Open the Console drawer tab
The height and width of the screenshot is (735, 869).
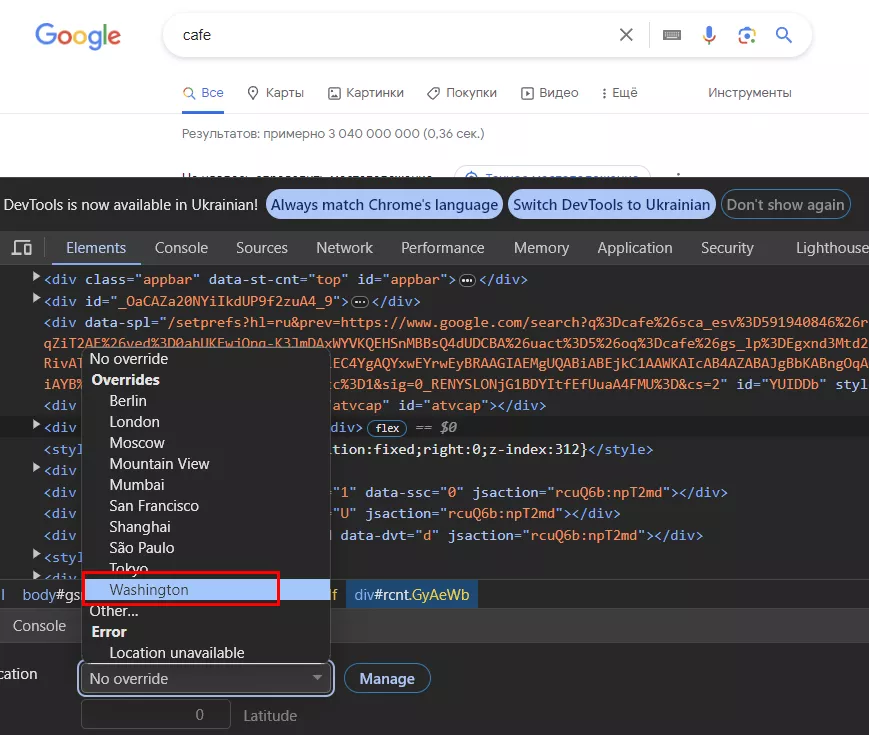pyautogui.click(x=39, y=626)
